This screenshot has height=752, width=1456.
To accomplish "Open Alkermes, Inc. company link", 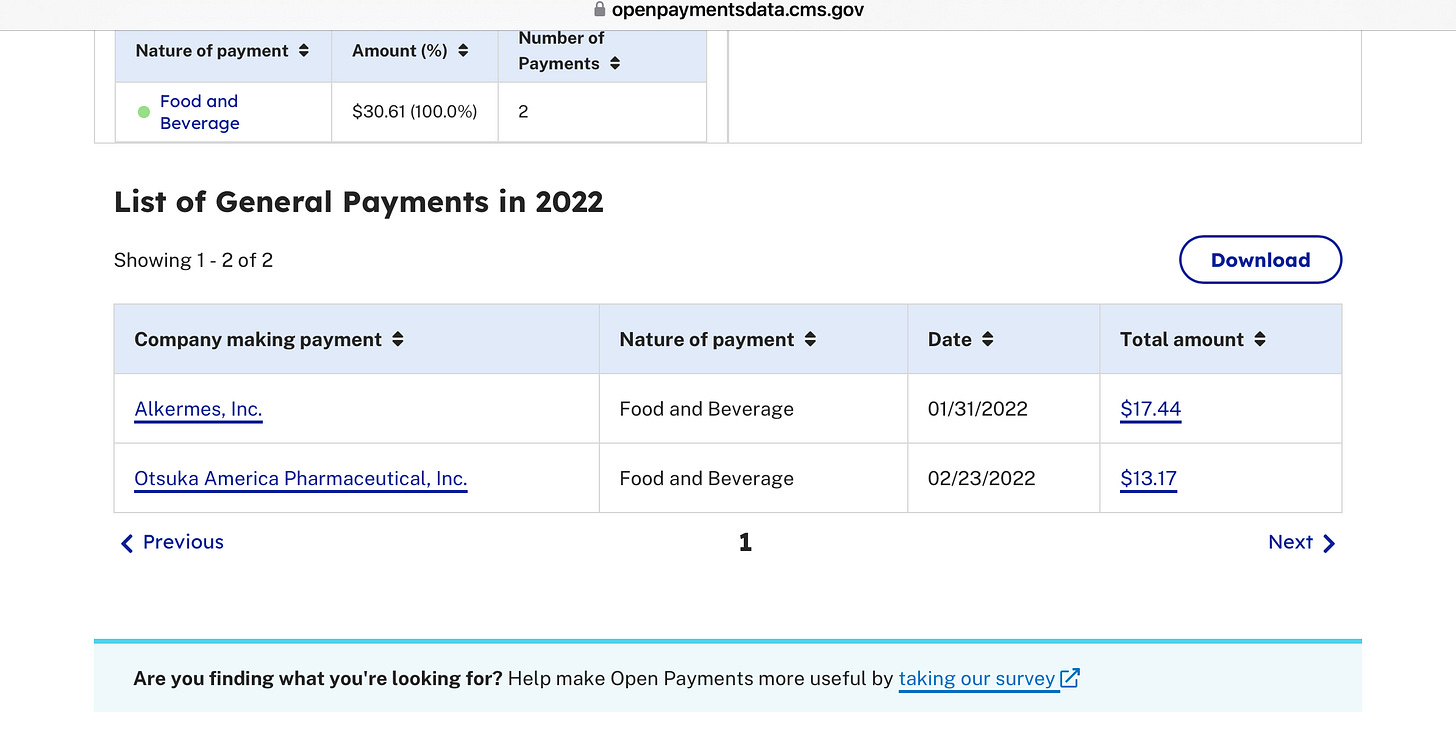I will point(198,409).
